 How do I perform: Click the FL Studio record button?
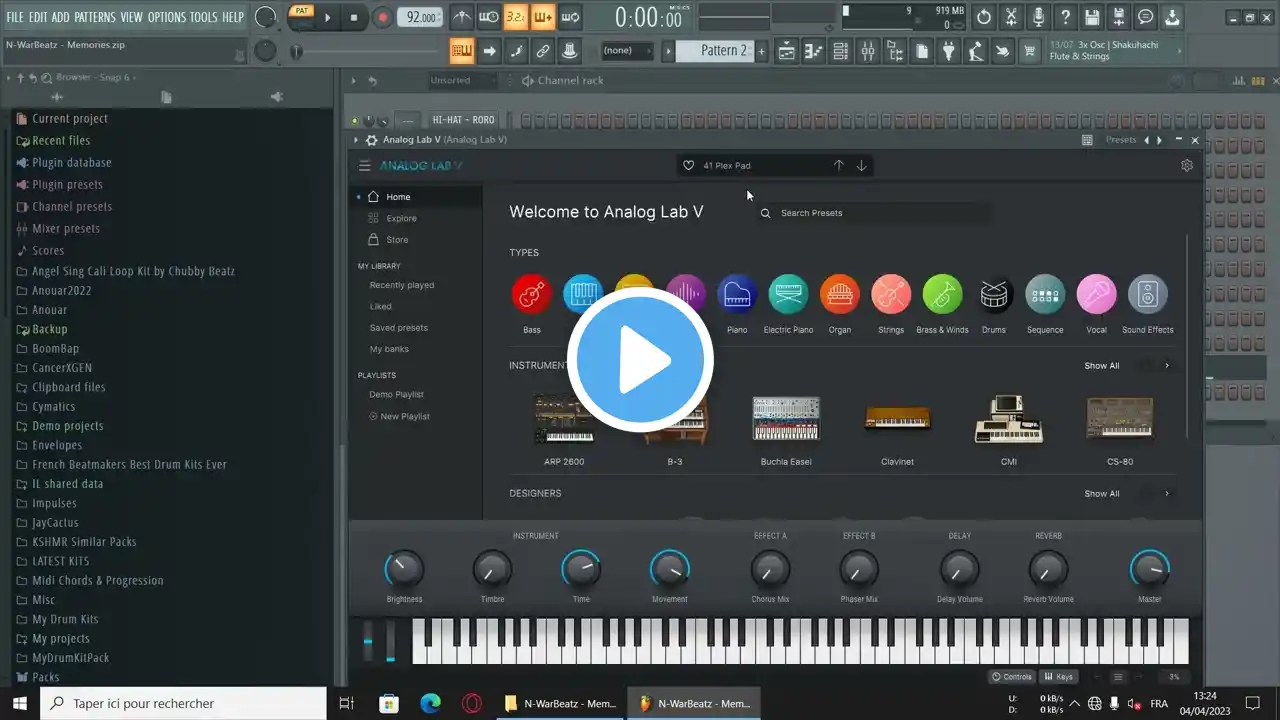[382, 17]
